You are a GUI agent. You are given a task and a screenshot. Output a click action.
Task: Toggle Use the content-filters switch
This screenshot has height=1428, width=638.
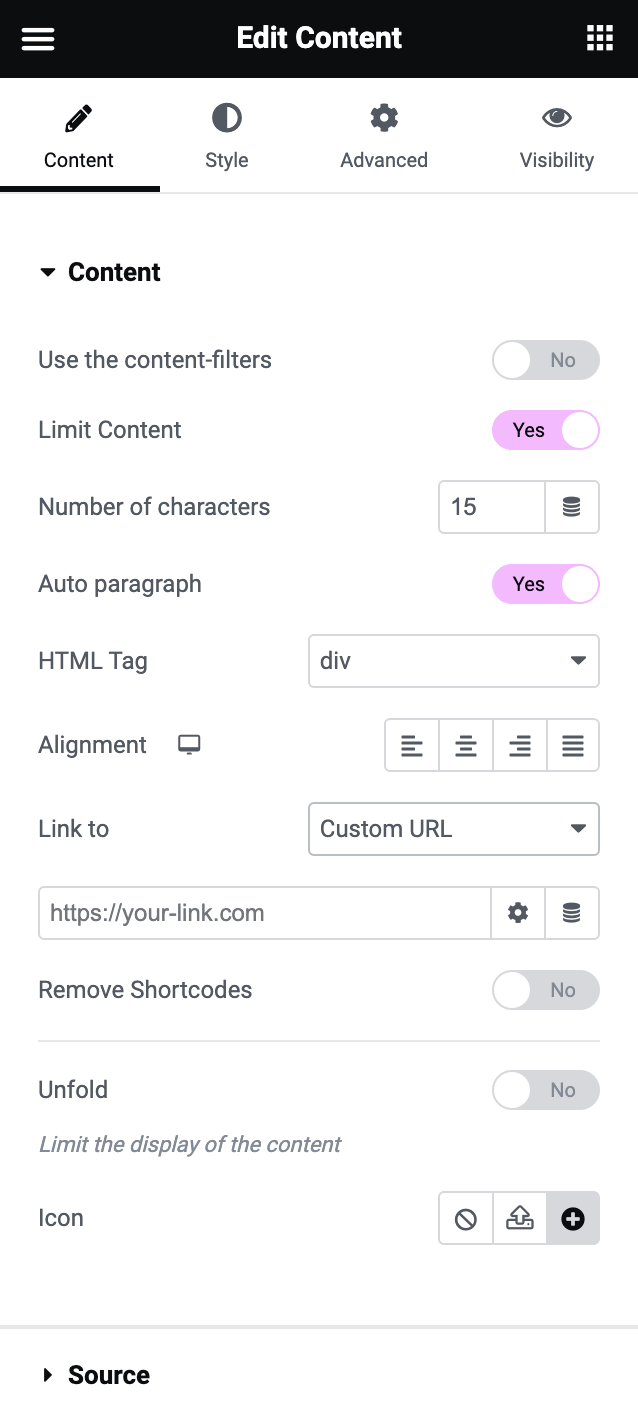(x=546, y=360)
